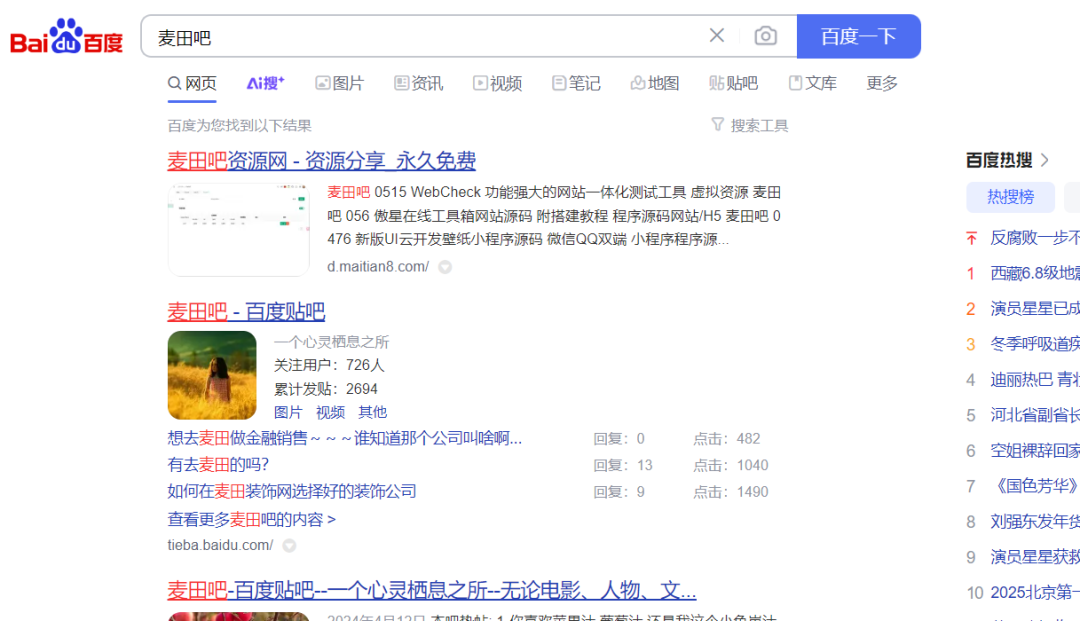This screenshot has width=1080, height=621.
Task: Switch to the 图片 tab
Action: pyautogui.click(x=339, y=83)
